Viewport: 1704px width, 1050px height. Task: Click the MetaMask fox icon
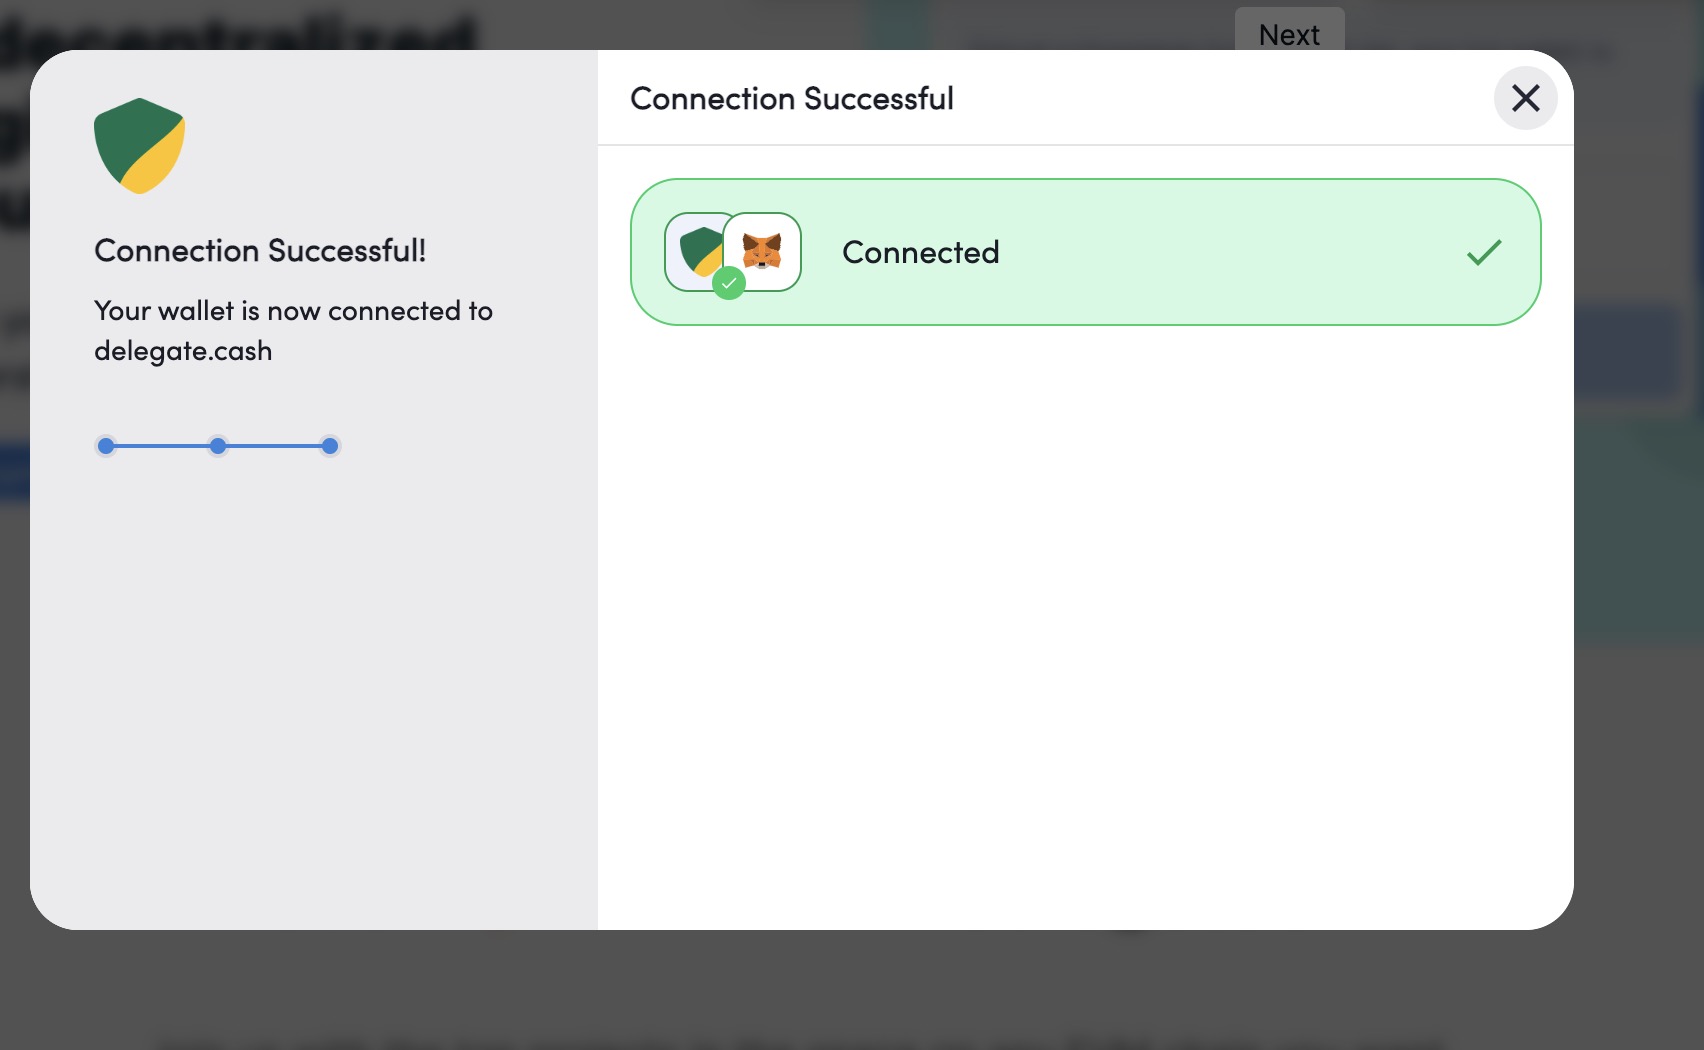click(x=762, y=252)
